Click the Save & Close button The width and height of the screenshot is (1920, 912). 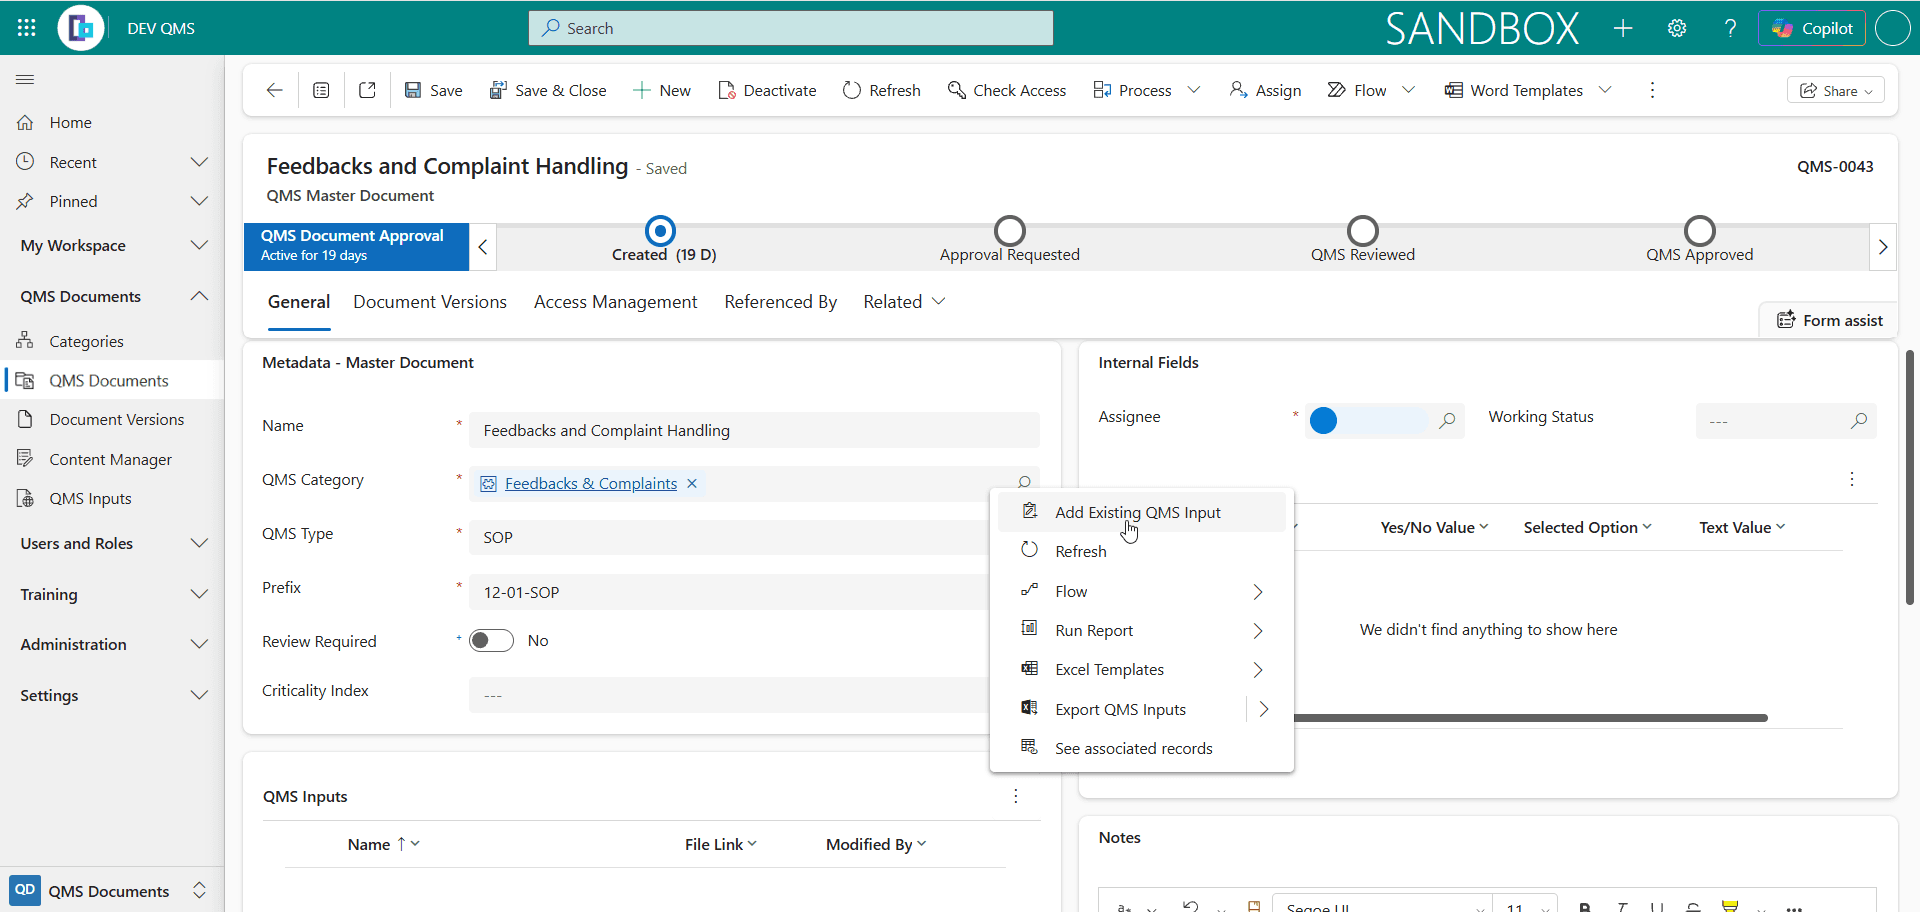(x=547, y=90)
